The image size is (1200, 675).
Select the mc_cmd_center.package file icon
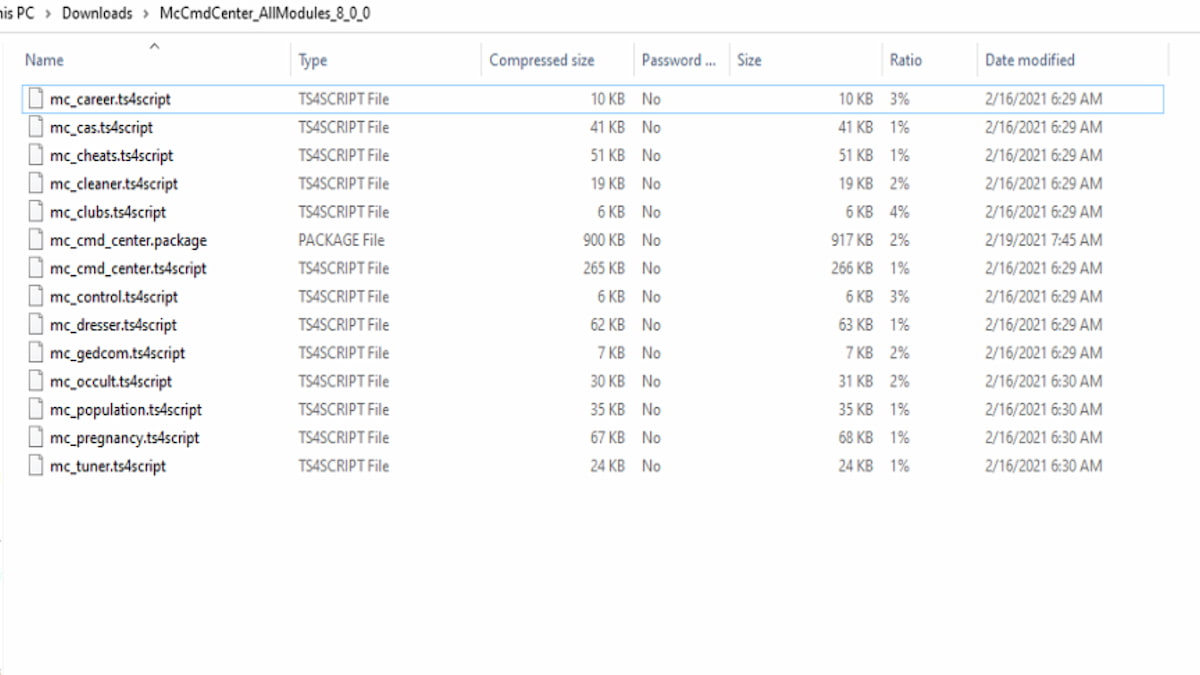tap(36, 240)
